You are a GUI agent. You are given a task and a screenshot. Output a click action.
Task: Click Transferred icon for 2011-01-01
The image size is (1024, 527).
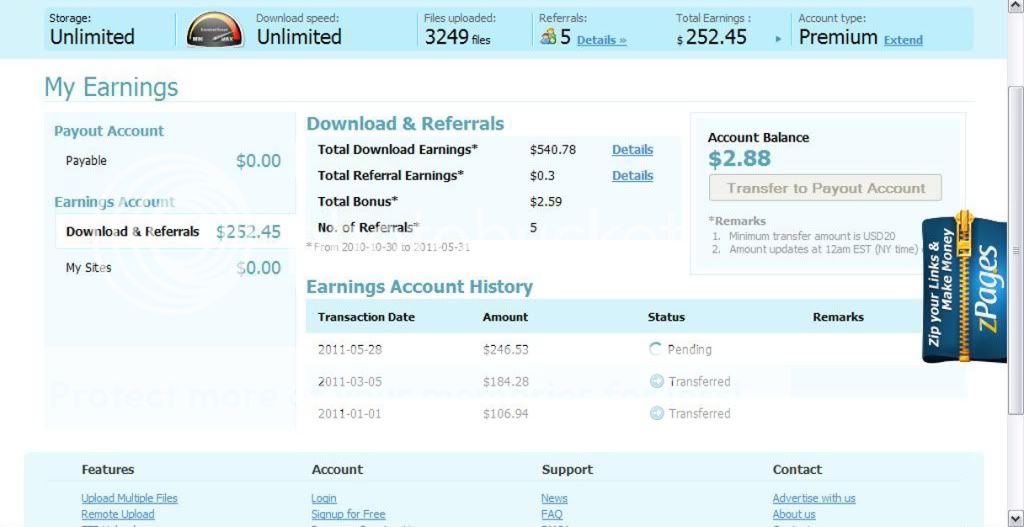point(656,413)
